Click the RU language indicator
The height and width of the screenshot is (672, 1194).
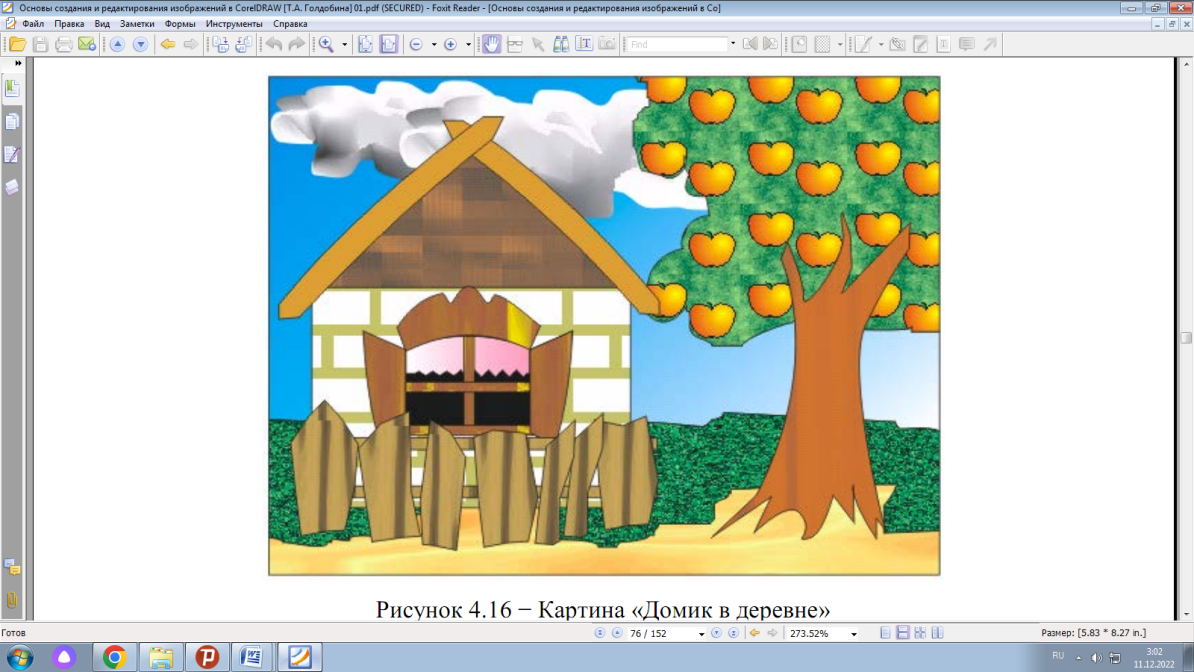[x=1058, y=656]
